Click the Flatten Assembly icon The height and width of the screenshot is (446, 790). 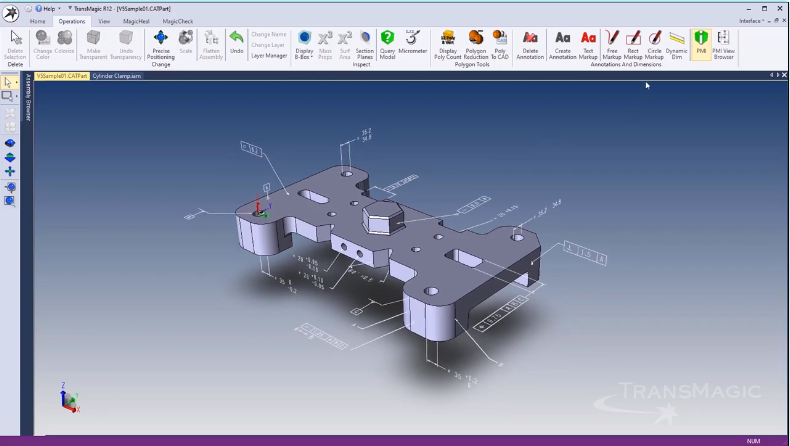point(211,44)
